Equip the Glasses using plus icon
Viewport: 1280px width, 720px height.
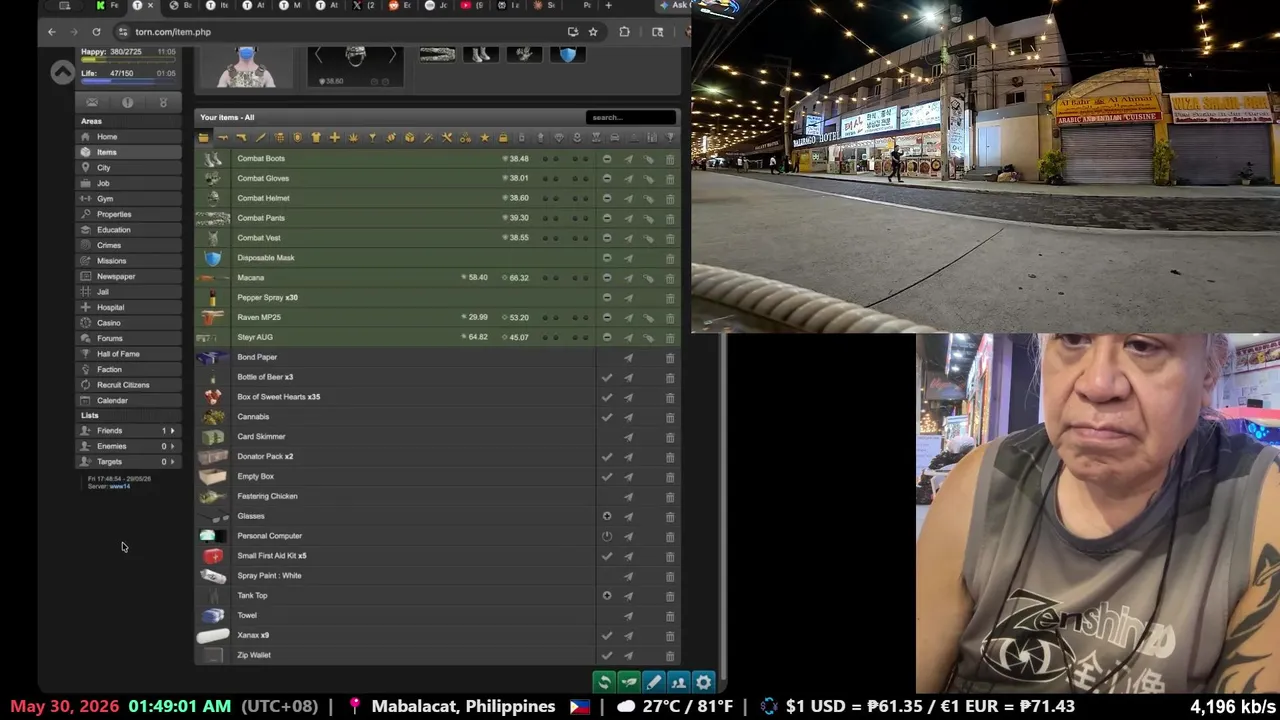pos(607,516)
